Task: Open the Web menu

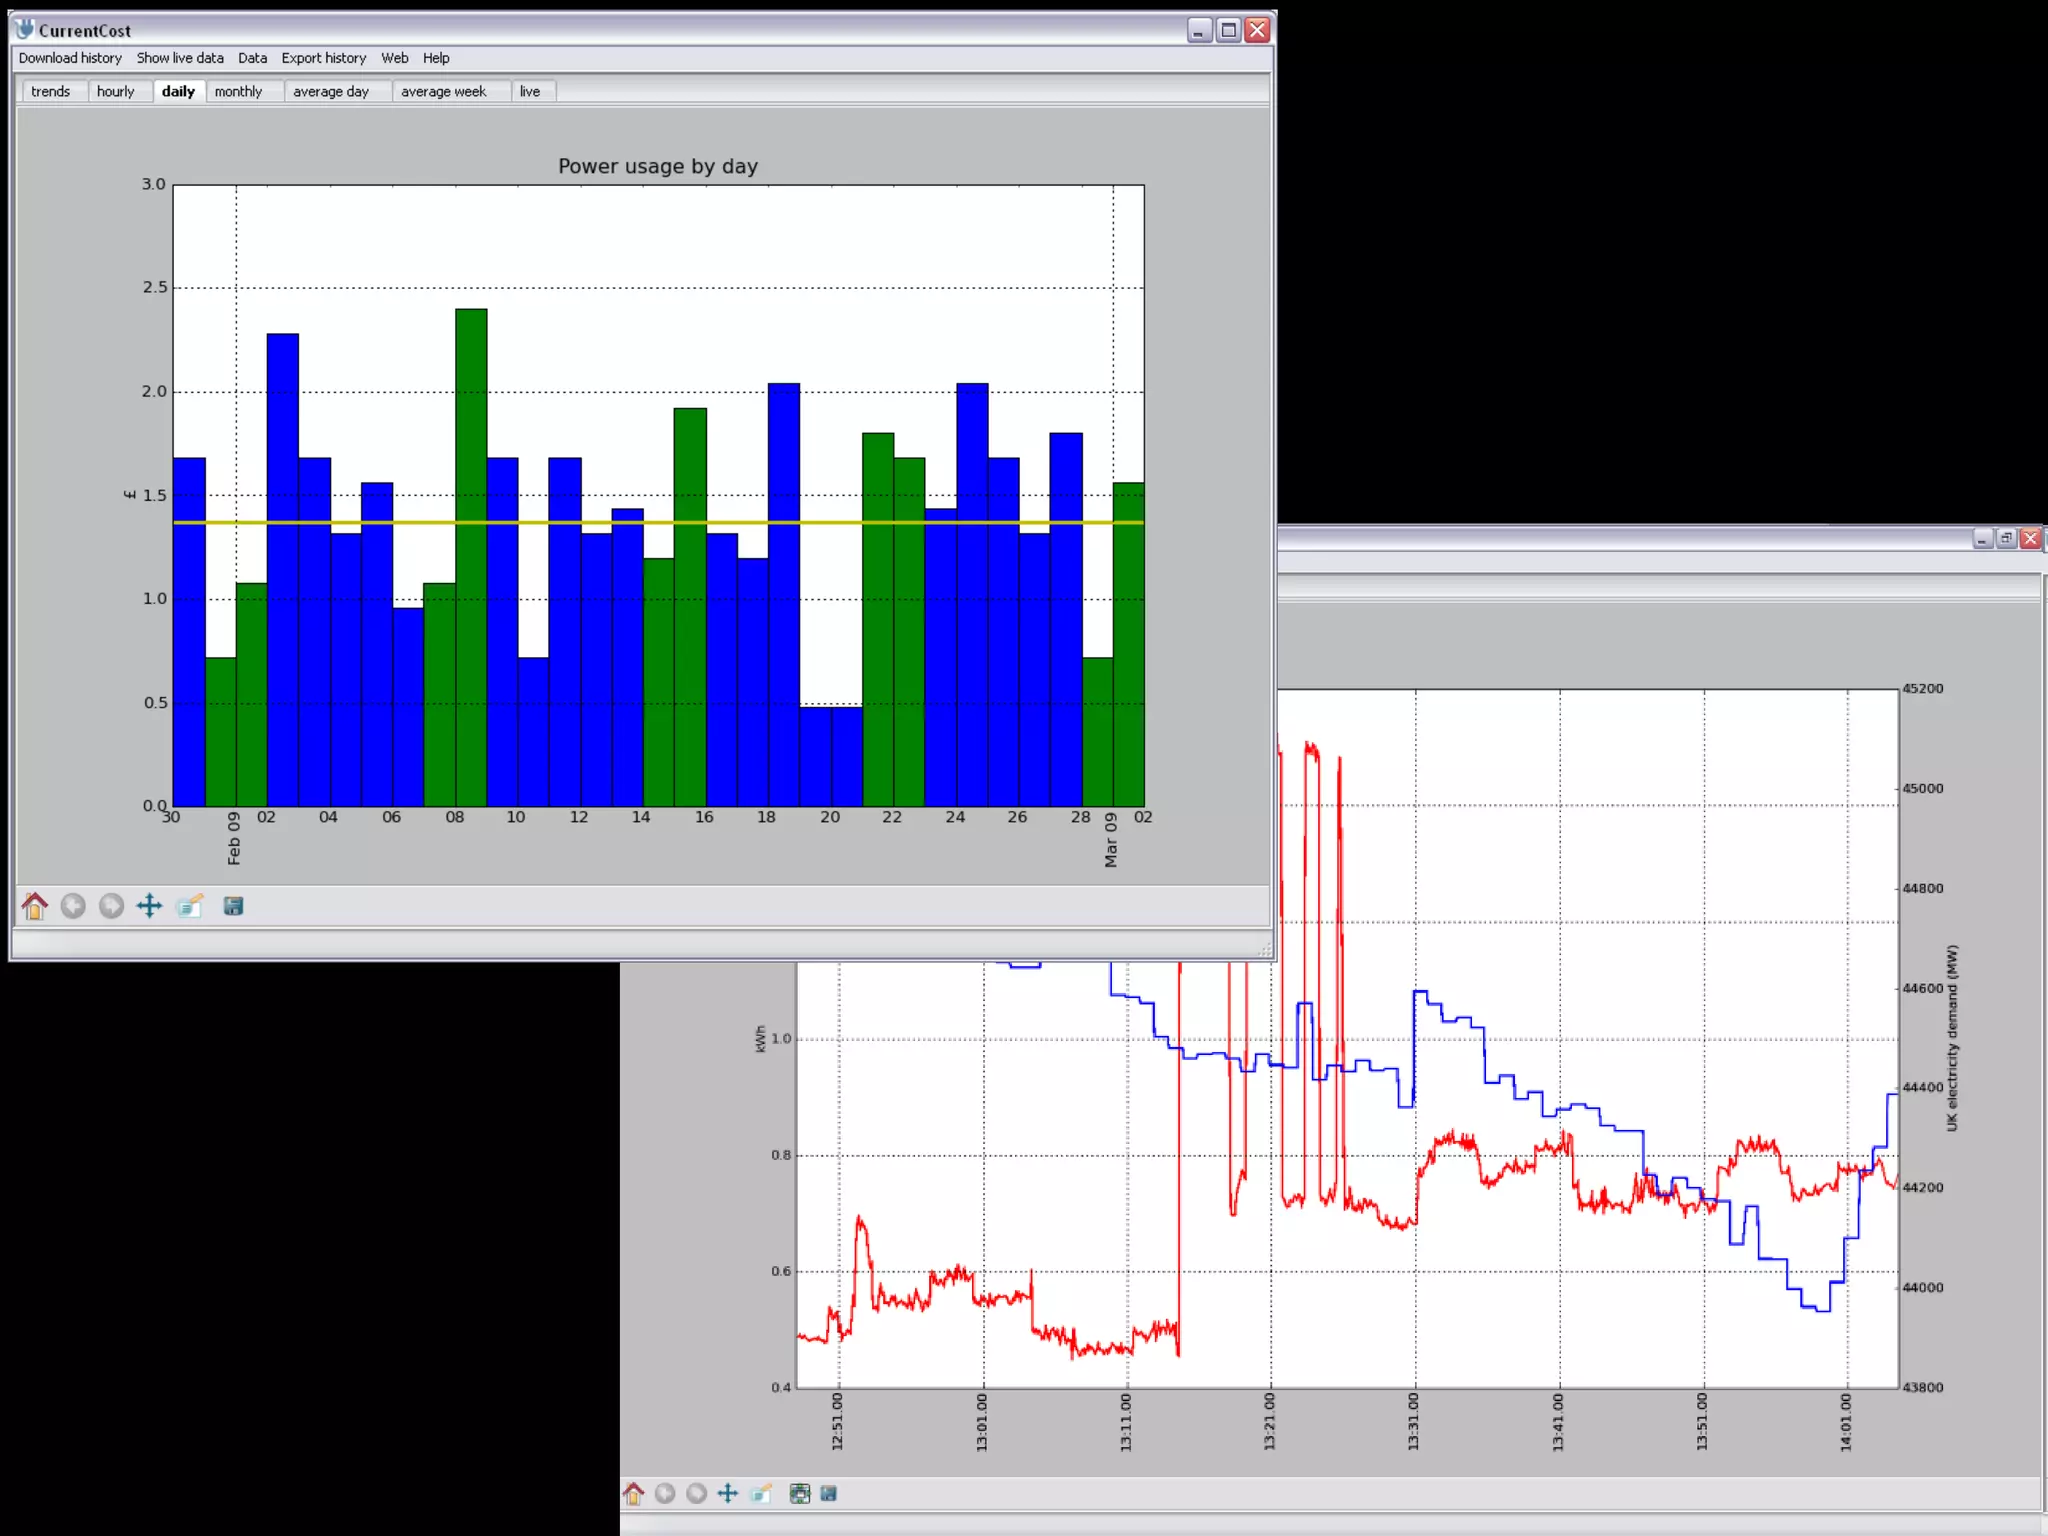Action: pyautogui.click(x=394, y=58)
